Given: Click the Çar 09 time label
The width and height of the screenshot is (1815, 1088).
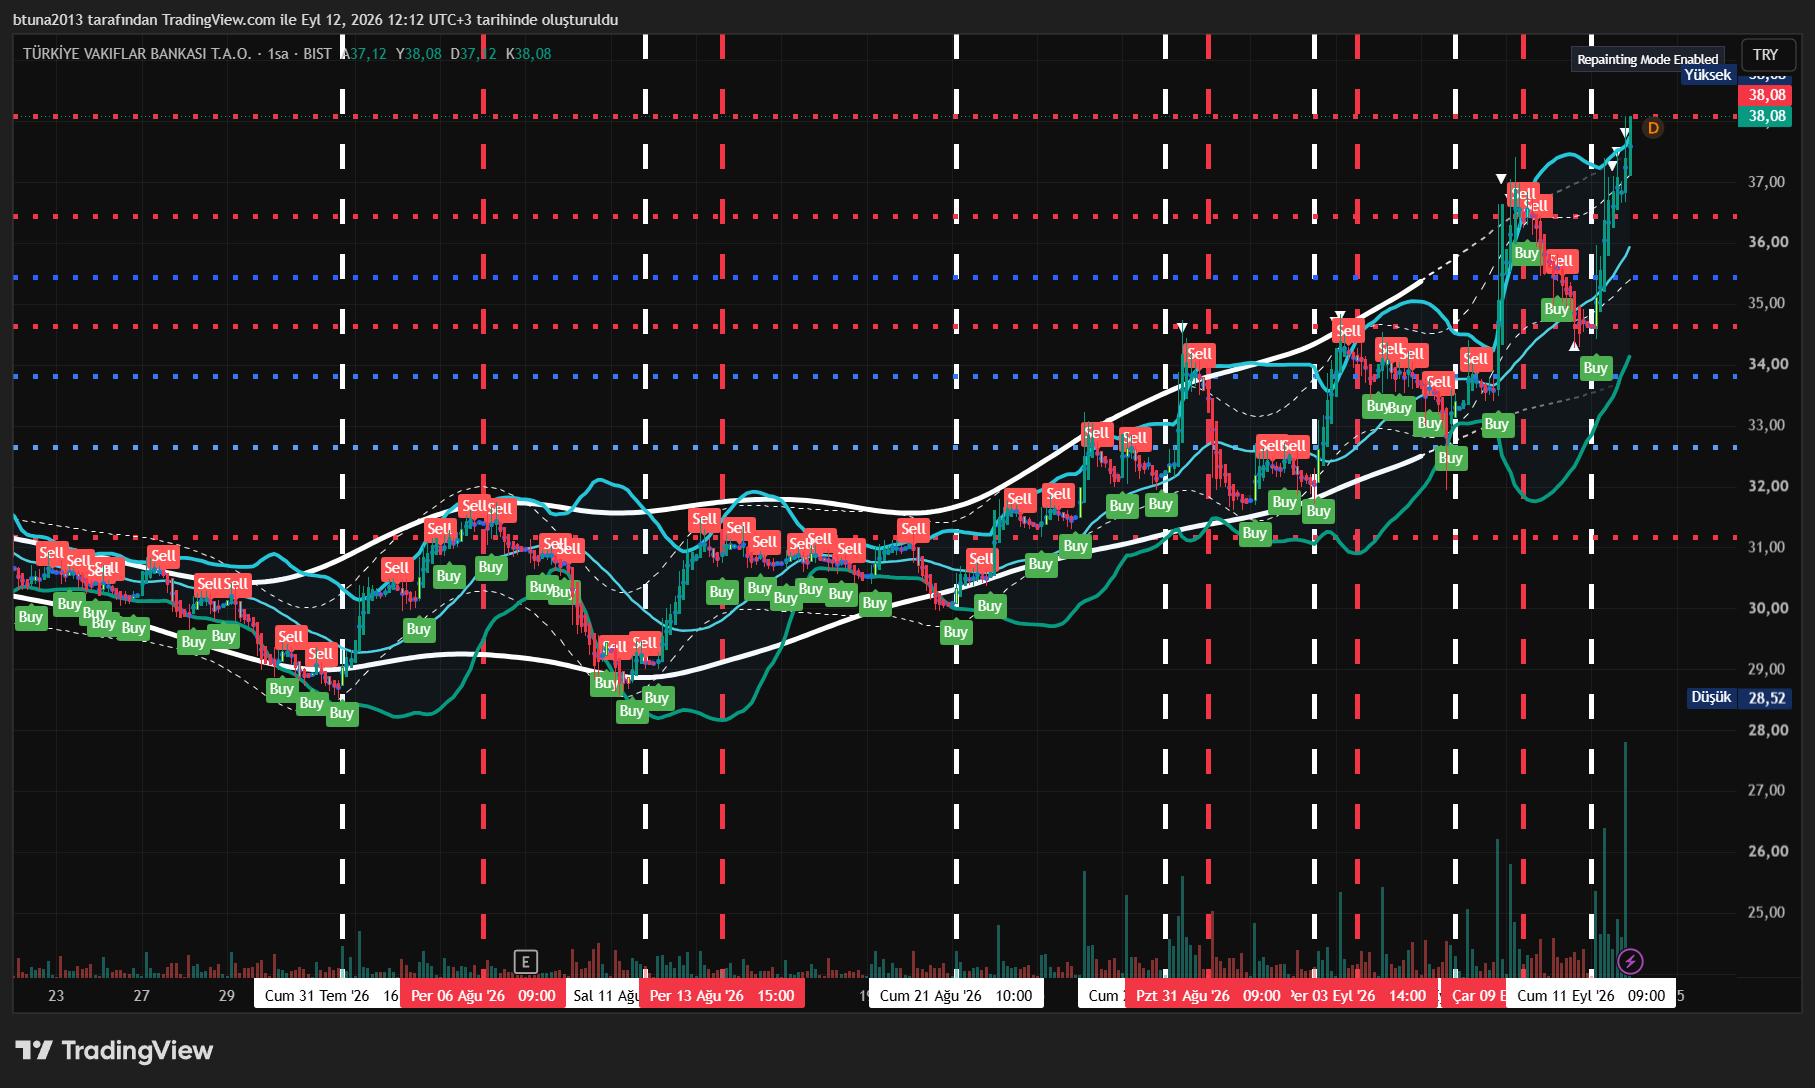Looking at the screenshot, I should pyautogui.click(x=1474, y=996).
